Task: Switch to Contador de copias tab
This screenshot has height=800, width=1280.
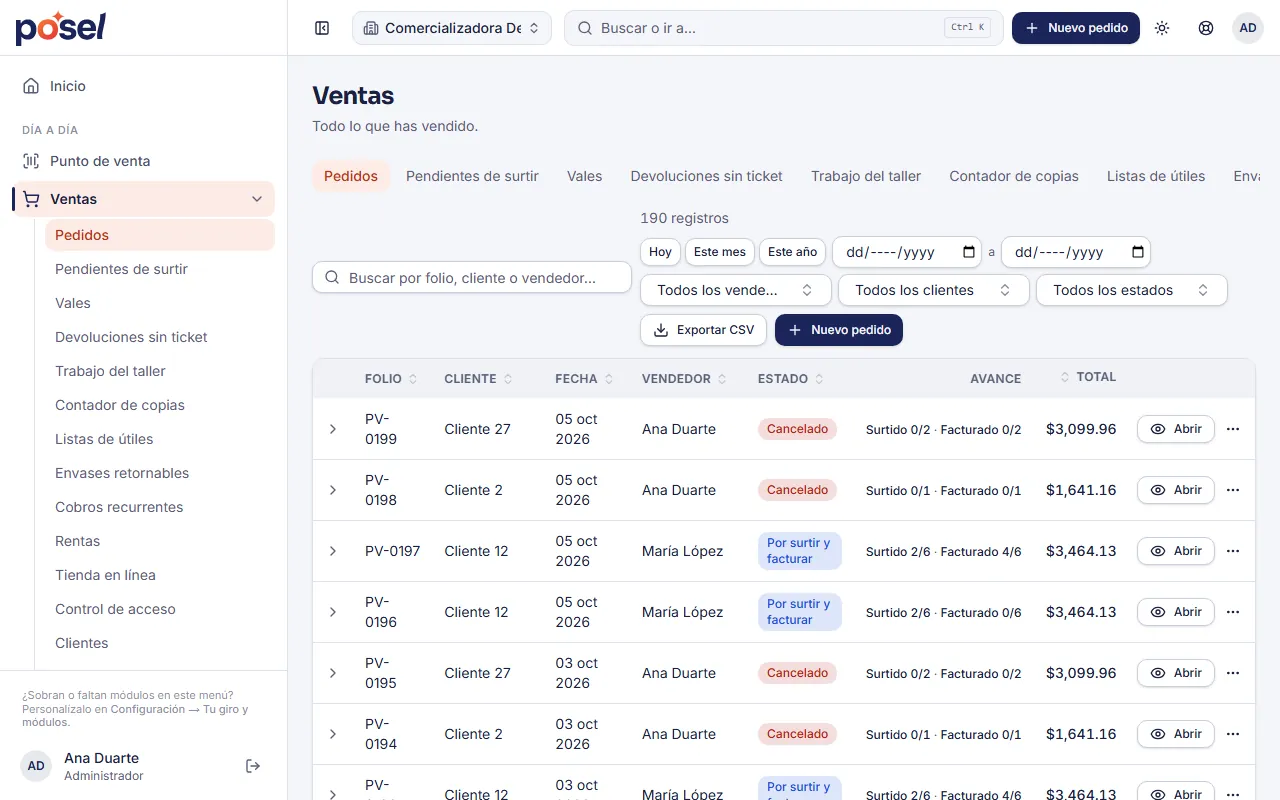Action: click(x=1014, y=176)
